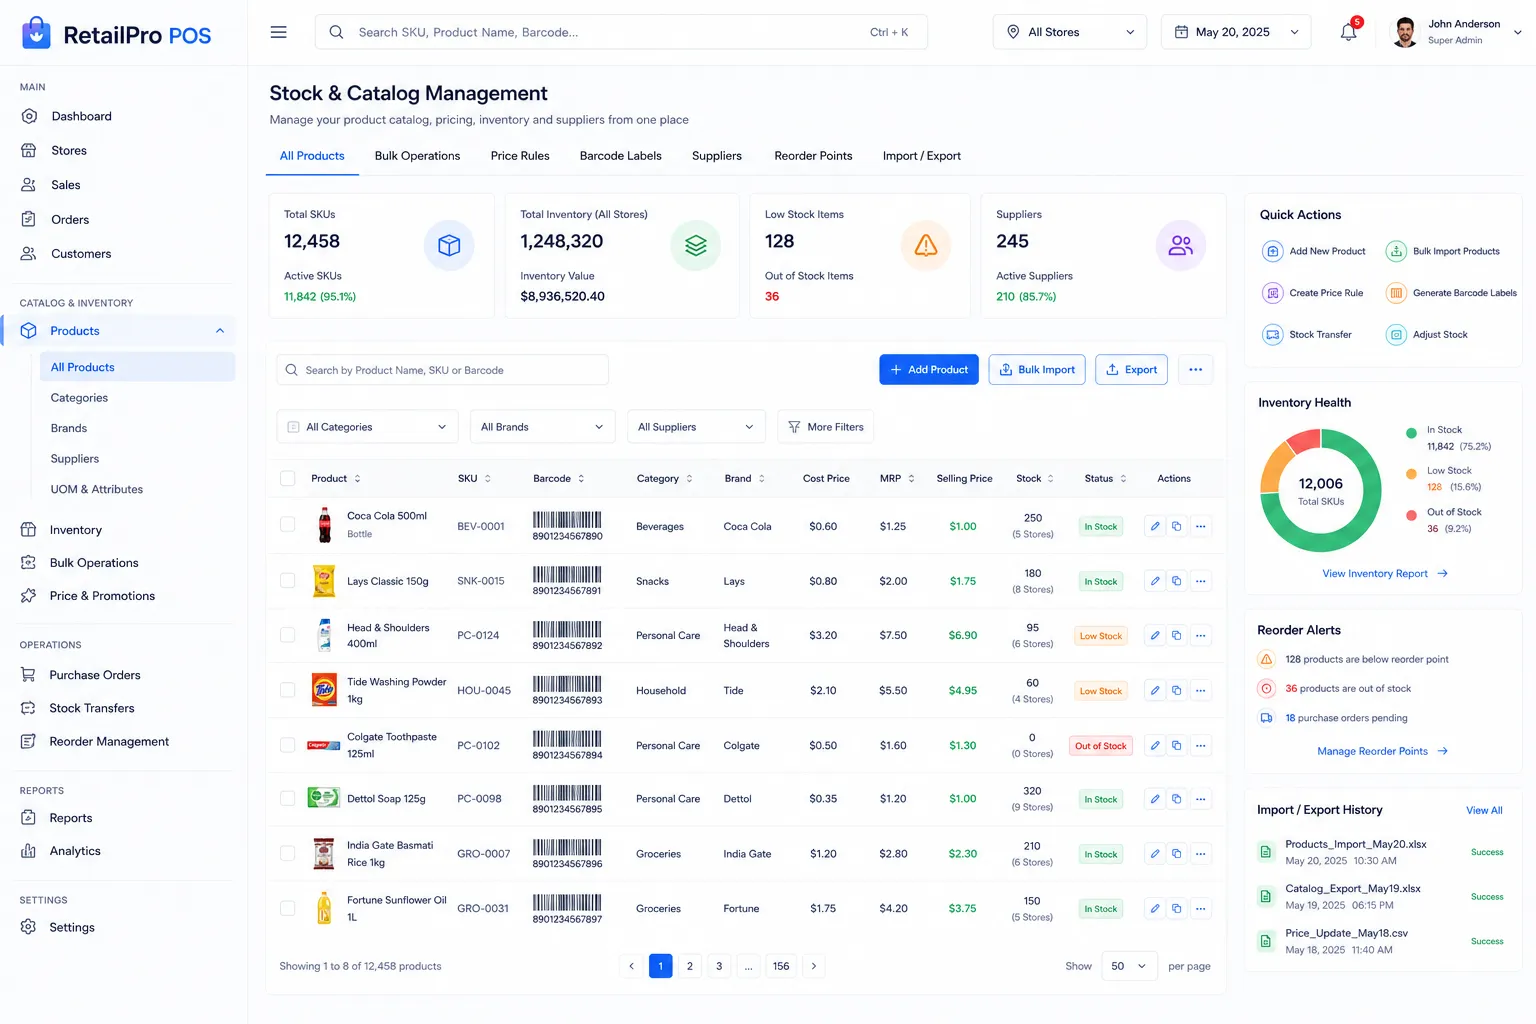
Task: Open the All Categories filter dropdown
Action: click(367, 427)
